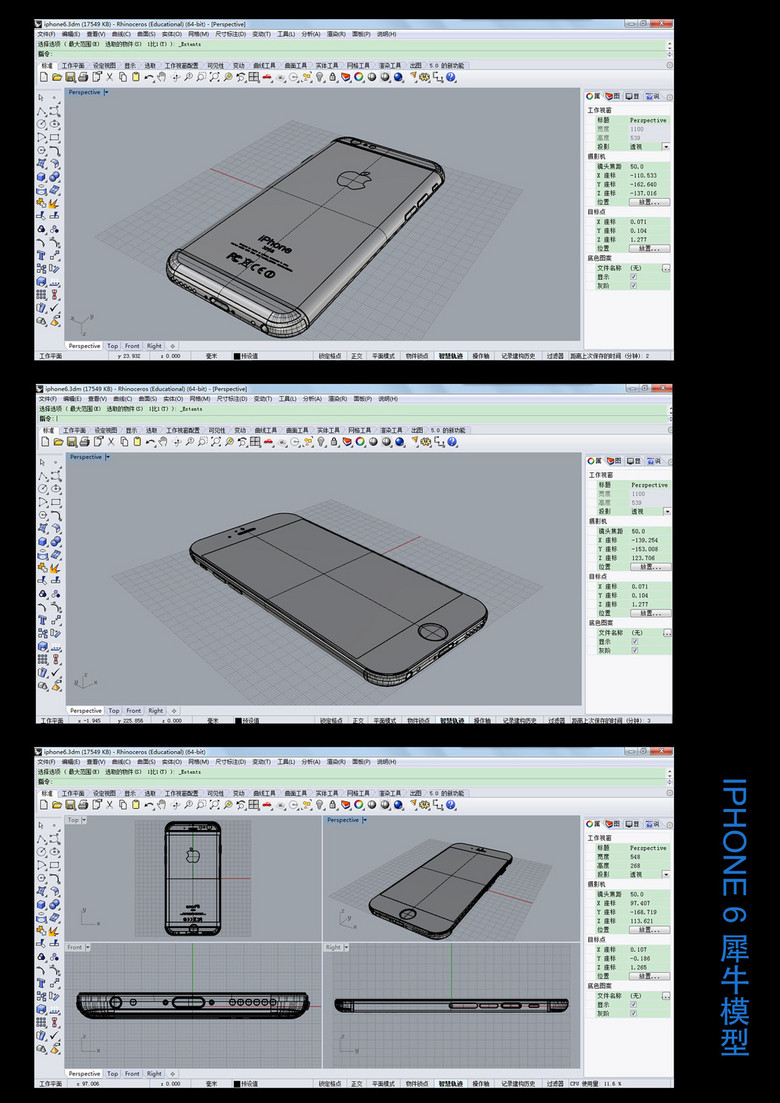The image size is (780, 1103).
Task: Select Circle tool in top window sidebar
Action: [x=41, y=123]
